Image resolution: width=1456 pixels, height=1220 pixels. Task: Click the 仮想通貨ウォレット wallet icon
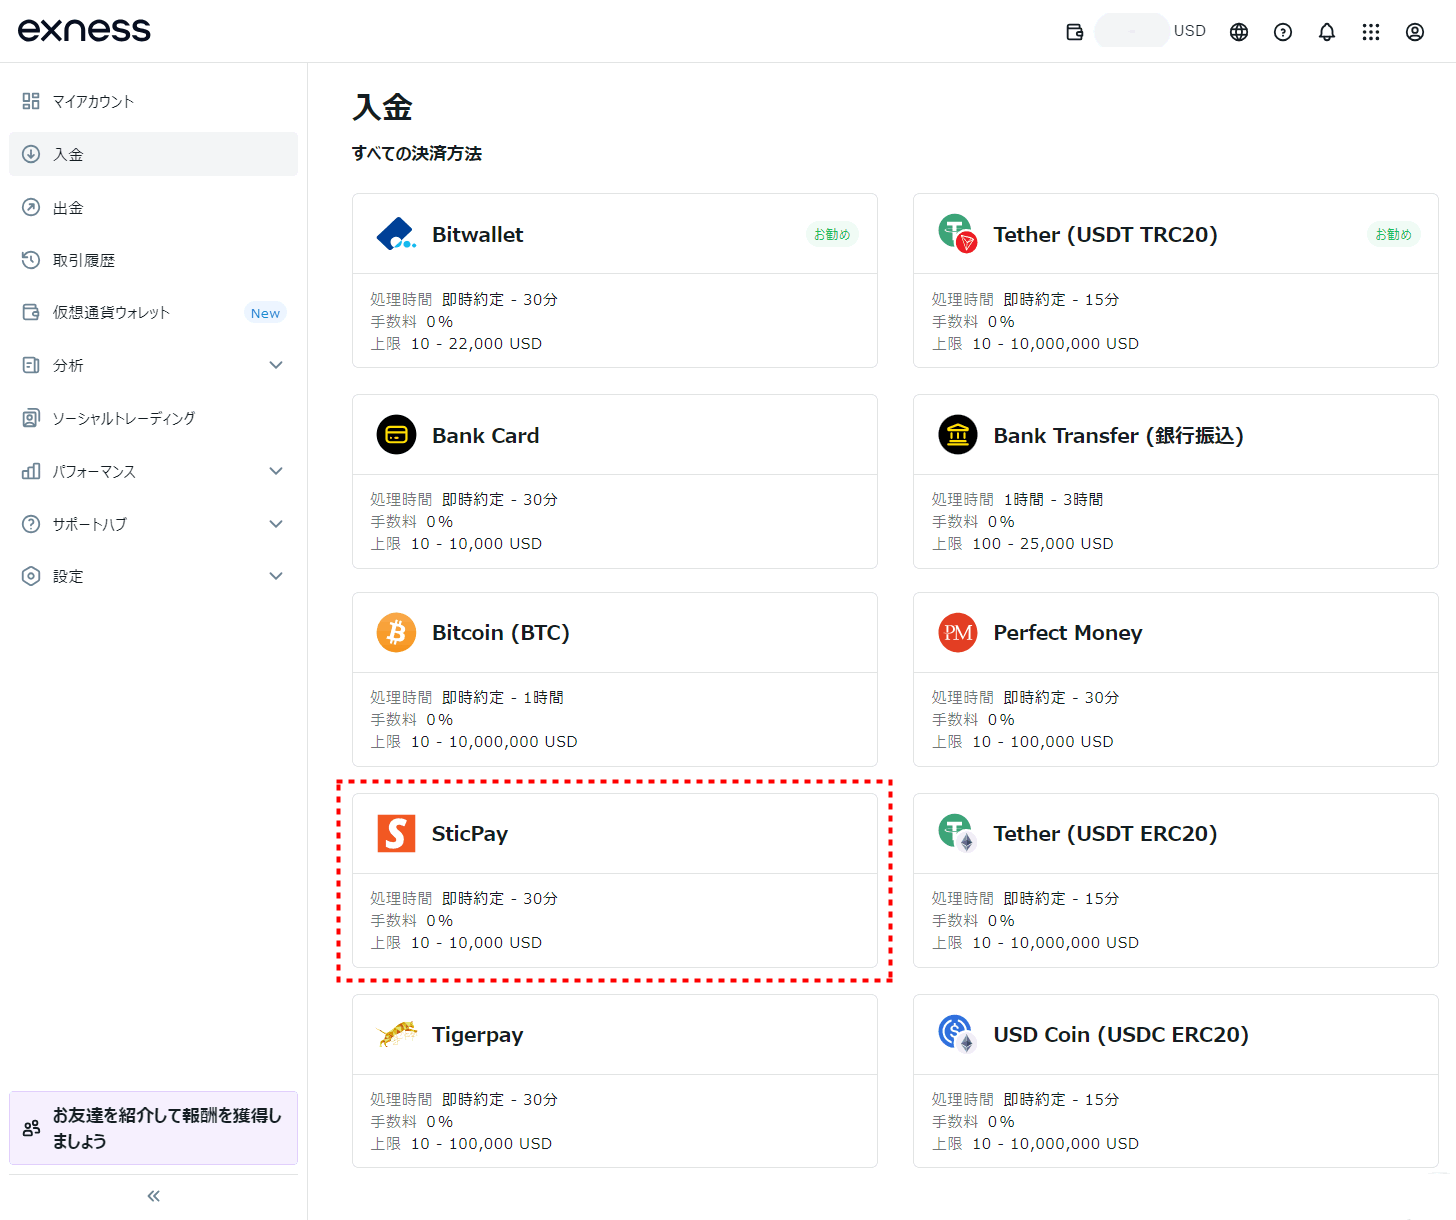31,312
